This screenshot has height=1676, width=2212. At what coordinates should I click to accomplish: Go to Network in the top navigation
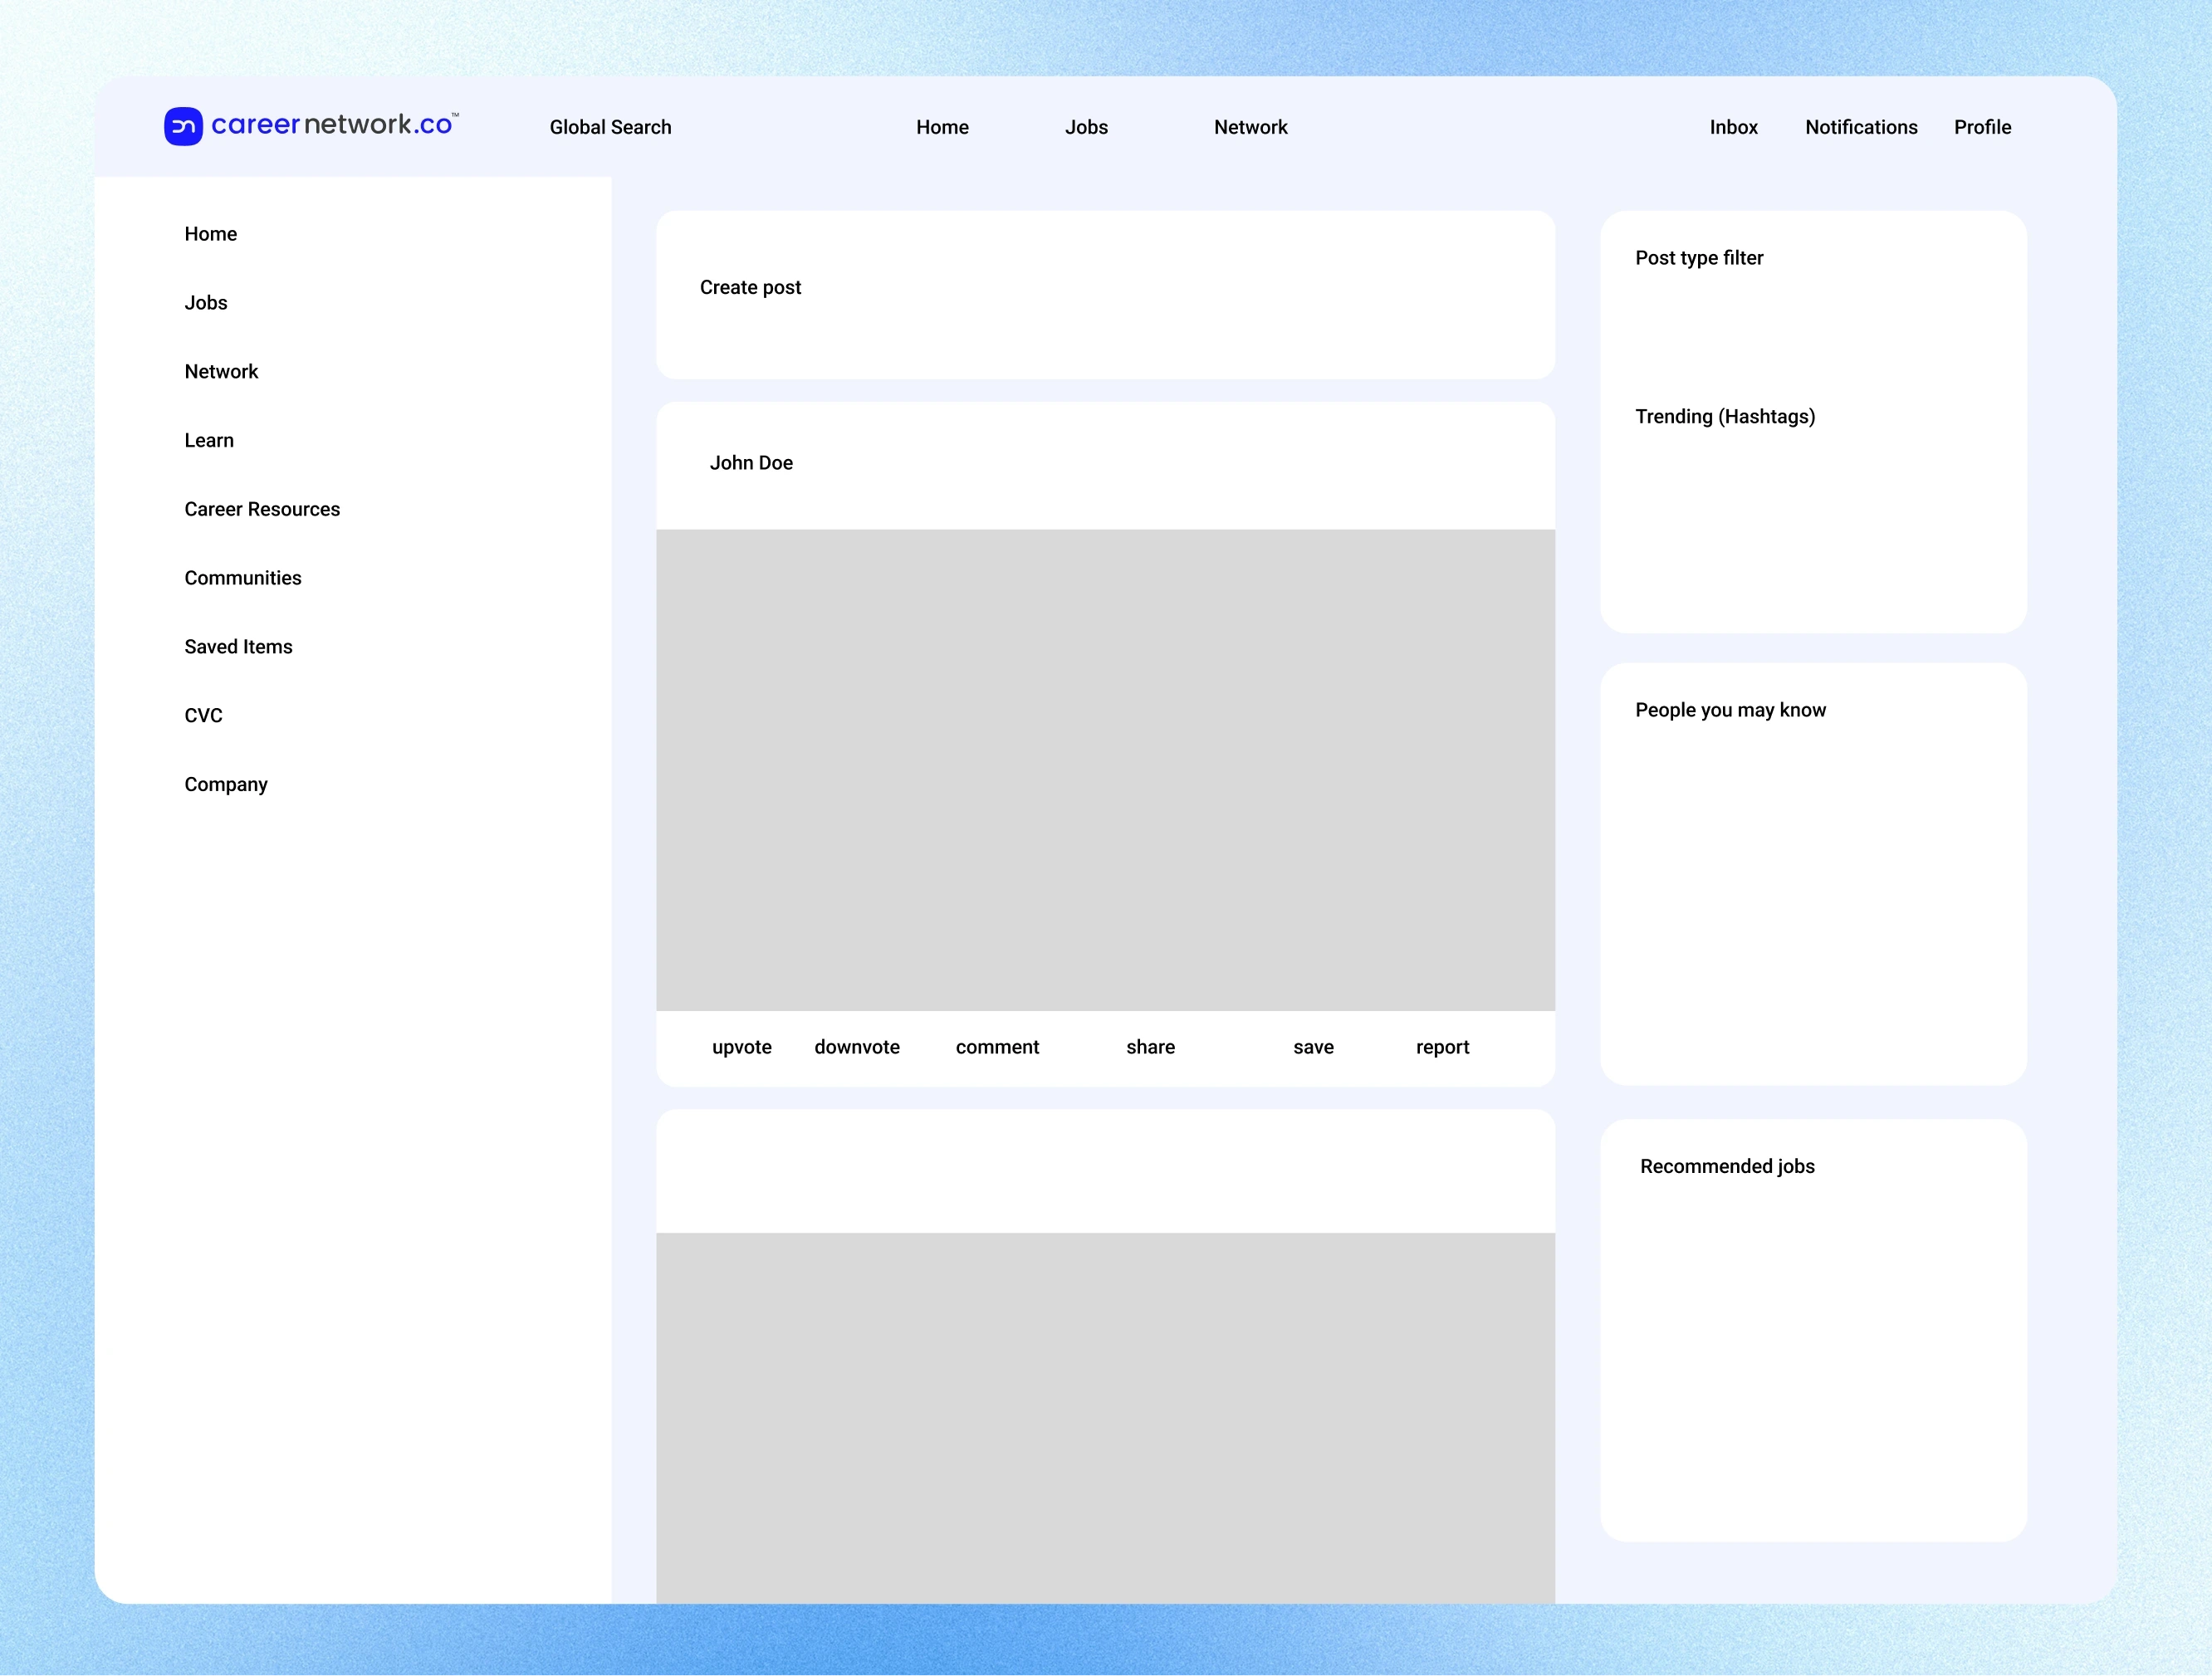(x=1250, y=127)
